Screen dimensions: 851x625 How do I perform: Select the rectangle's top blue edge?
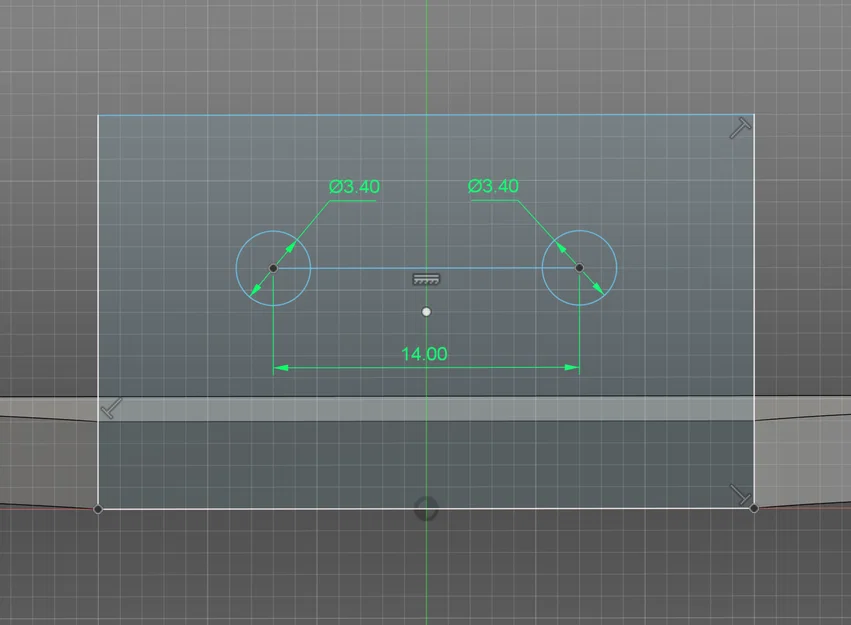[426, 115]
